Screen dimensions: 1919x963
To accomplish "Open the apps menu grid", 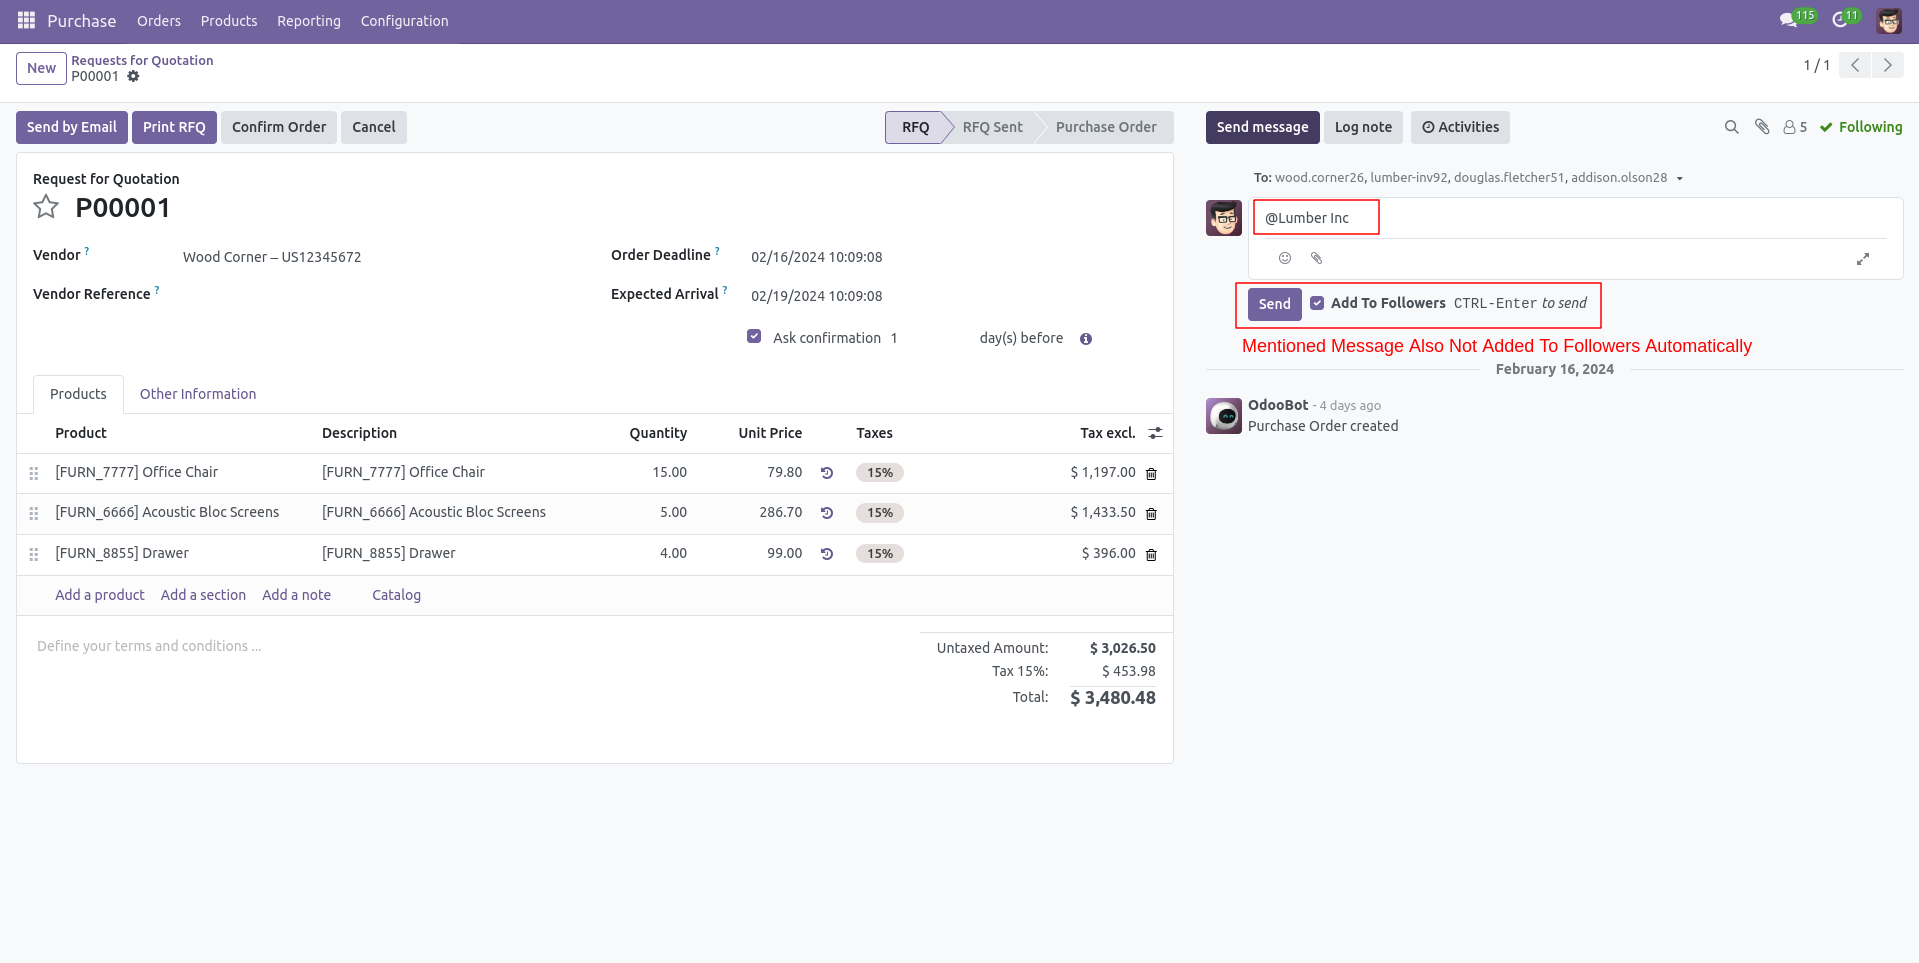I will tap(25, 19).
